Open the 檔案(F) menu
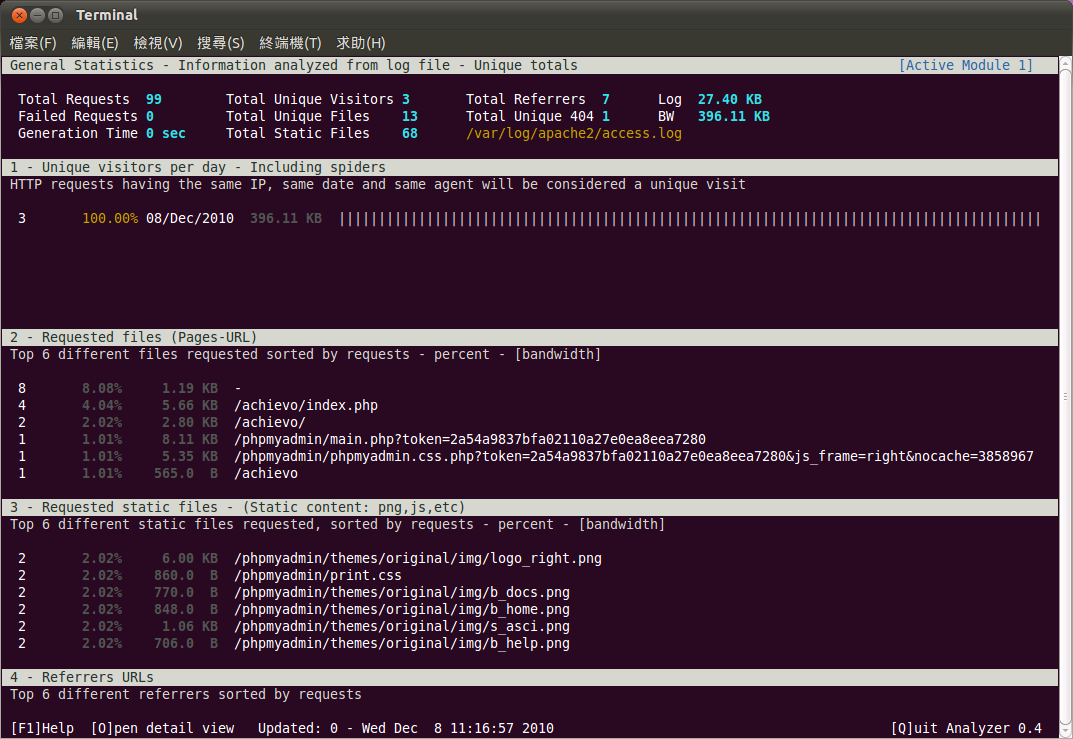Screen dimensions: 1073x739 click(x=33, y=43)
